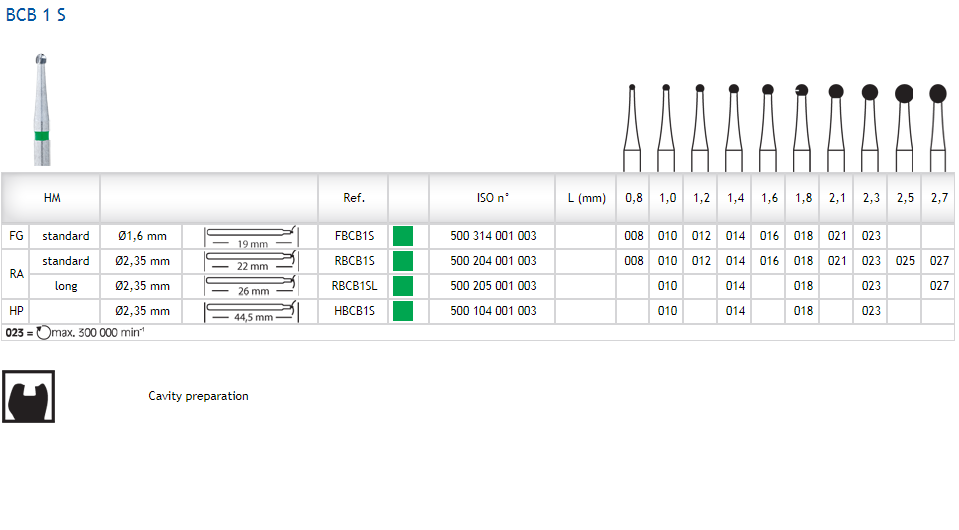Click the bur silhouette above the 0,8 column

632,129
